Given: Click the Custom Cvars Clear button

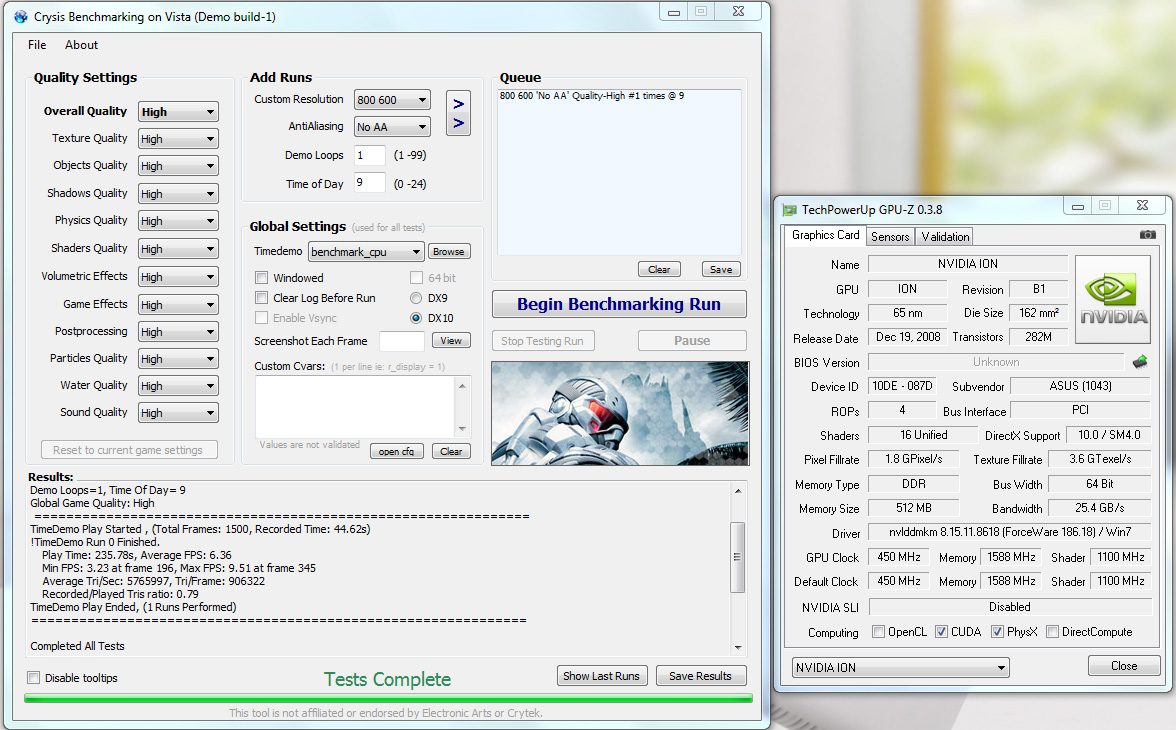Looking at the screenshot, I should (451, 451).
